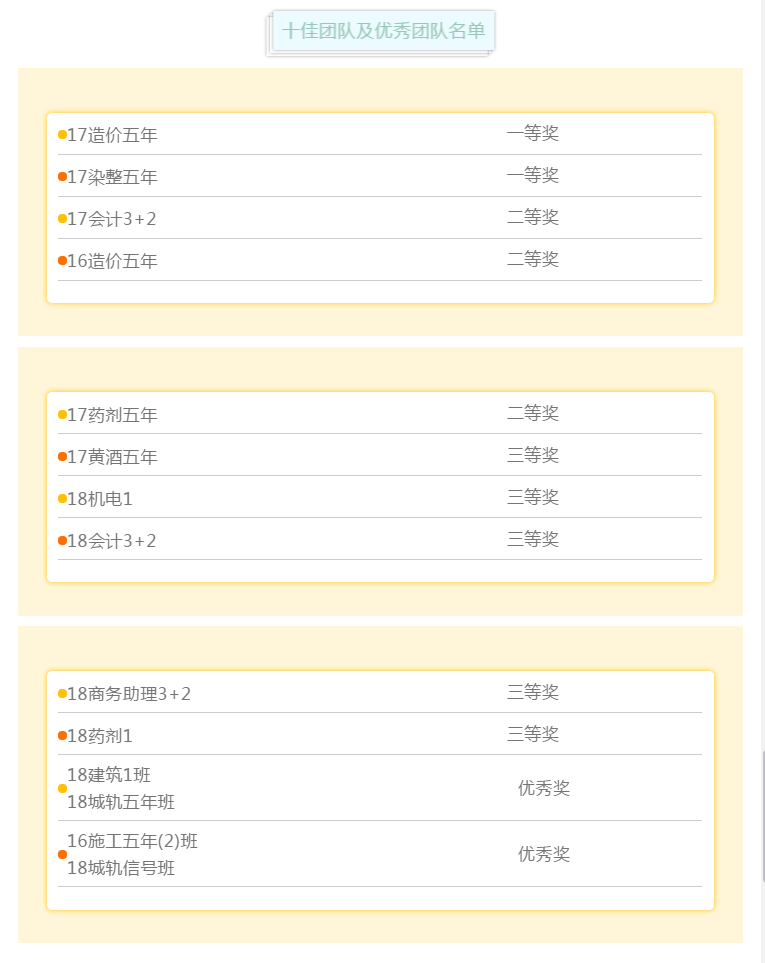Click the yellow bullet beside 18商务助理3+2

[x=62, y=694]
